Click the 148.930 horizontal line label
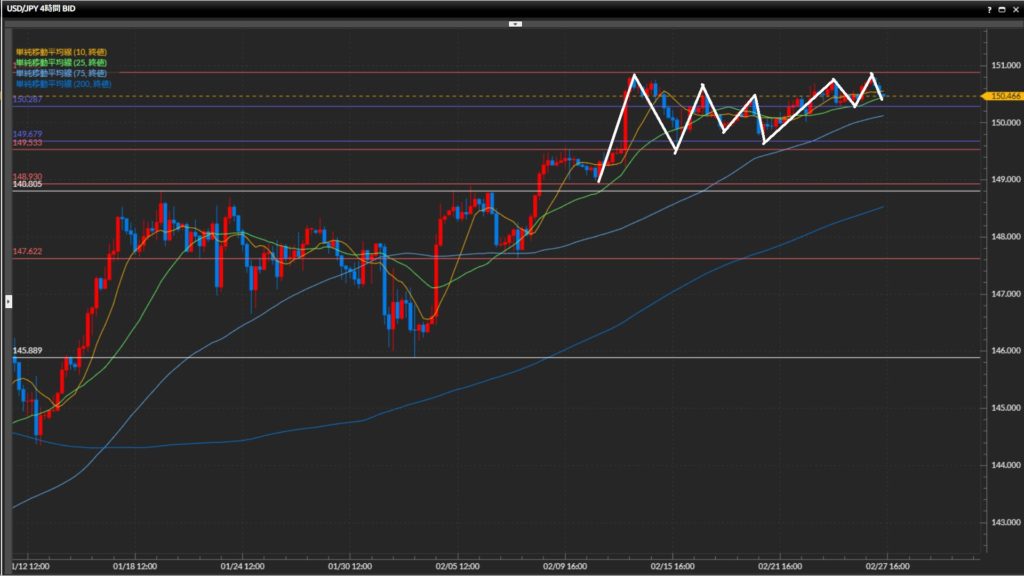 [27, 176]
